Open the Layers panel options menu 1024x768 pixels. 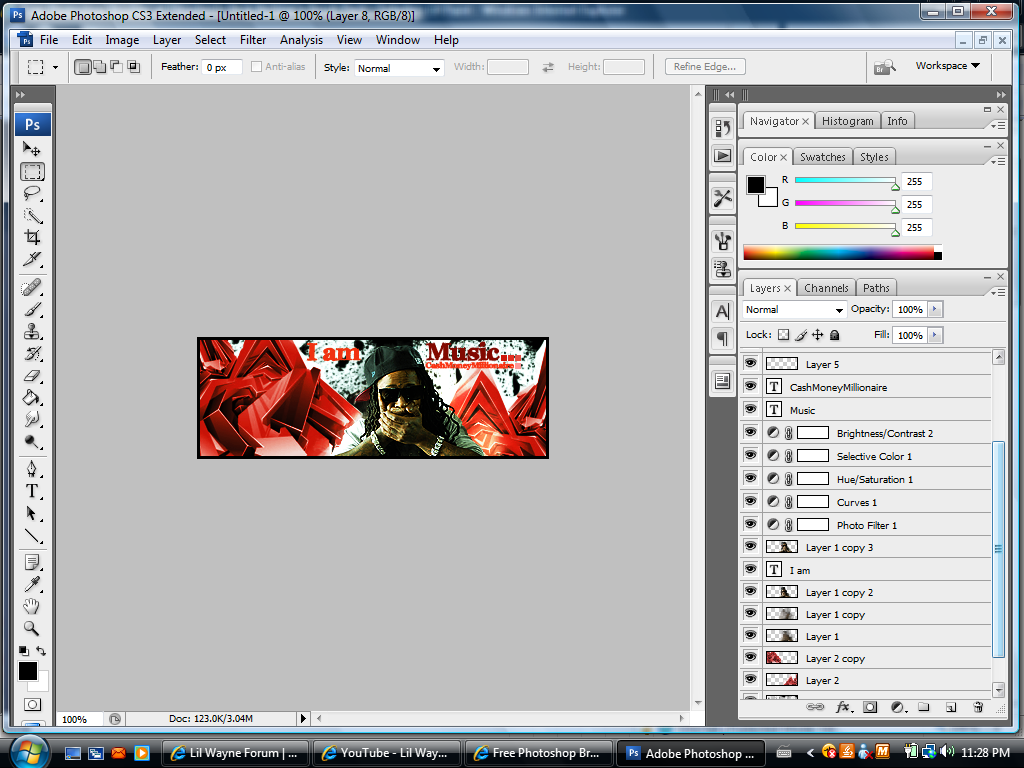(998, 292)
